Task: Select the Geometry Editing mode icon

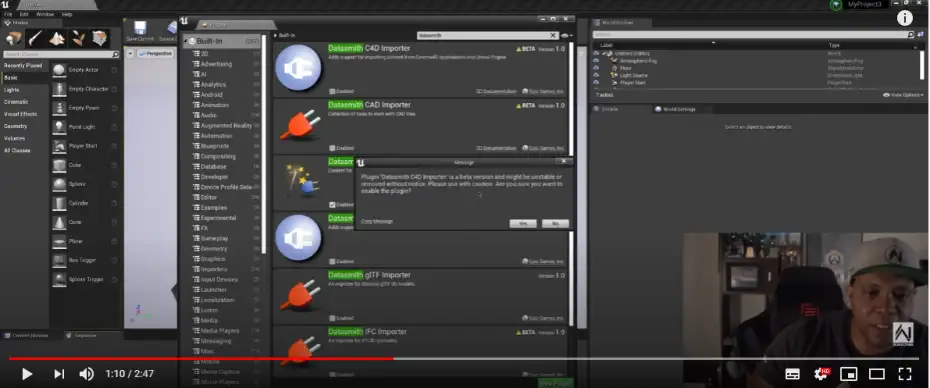Action: point(100,38)
